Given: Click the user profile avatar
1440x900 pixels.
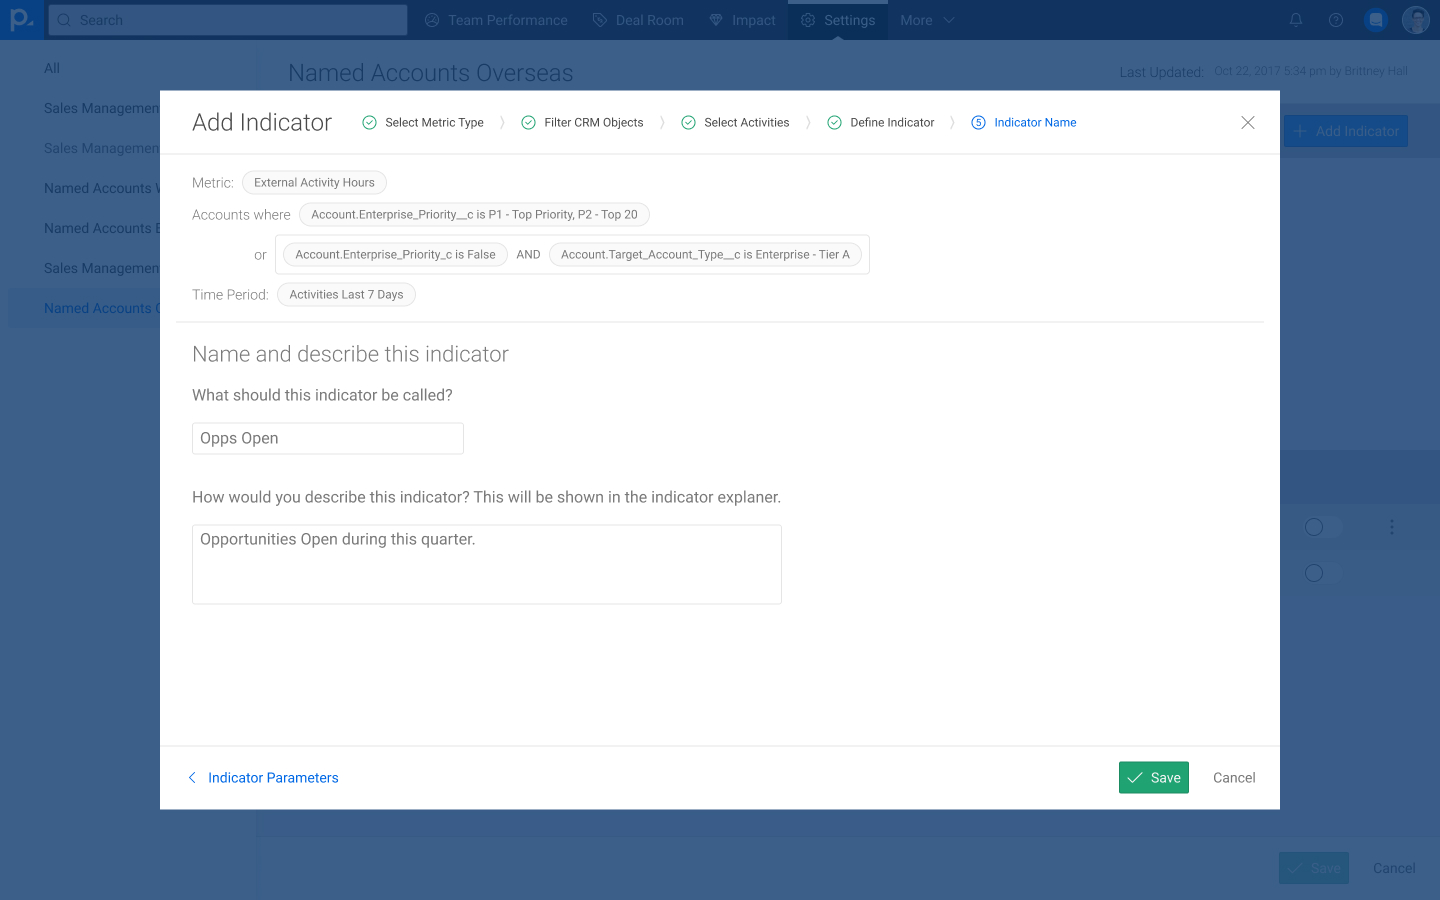Looking at the screenshot, I should point(1416,20).
